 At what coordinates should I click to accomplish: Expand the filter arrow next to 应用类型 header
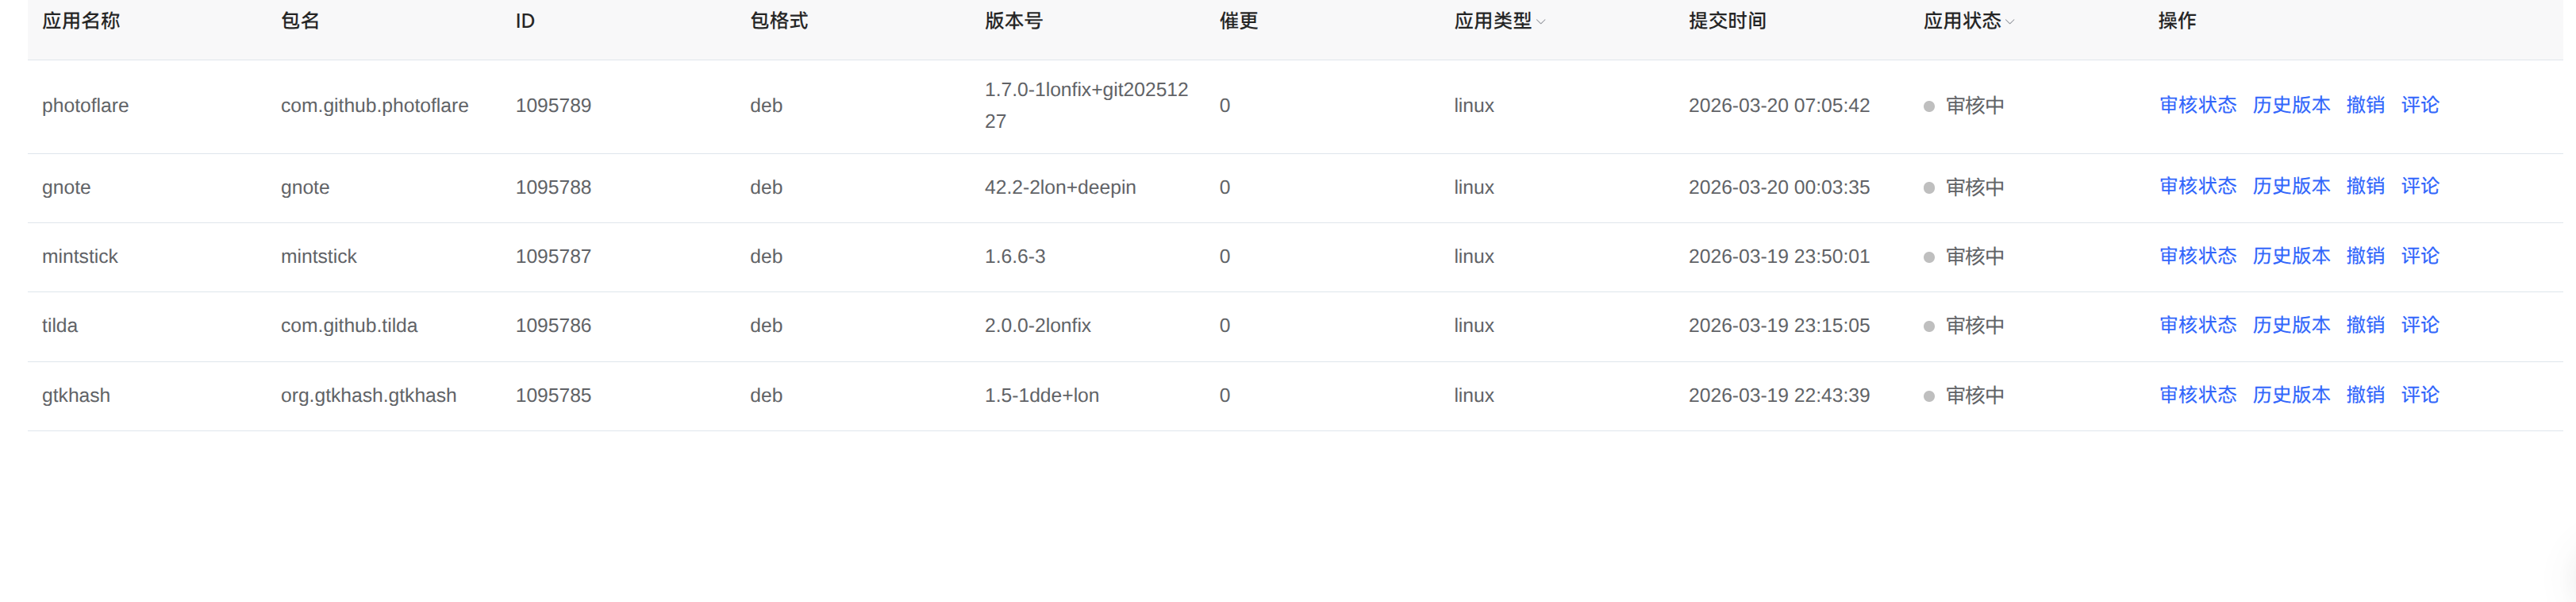coord(1543,22)
